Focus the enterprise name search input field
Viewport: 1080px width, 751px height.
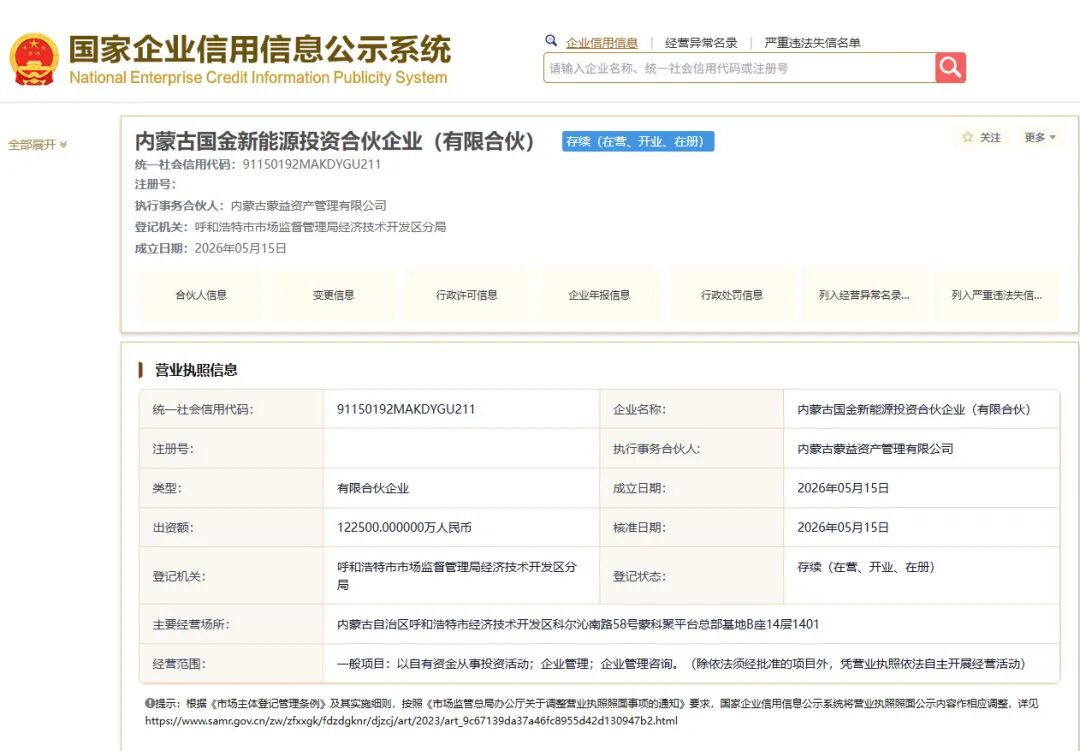[x=739, y=68]
